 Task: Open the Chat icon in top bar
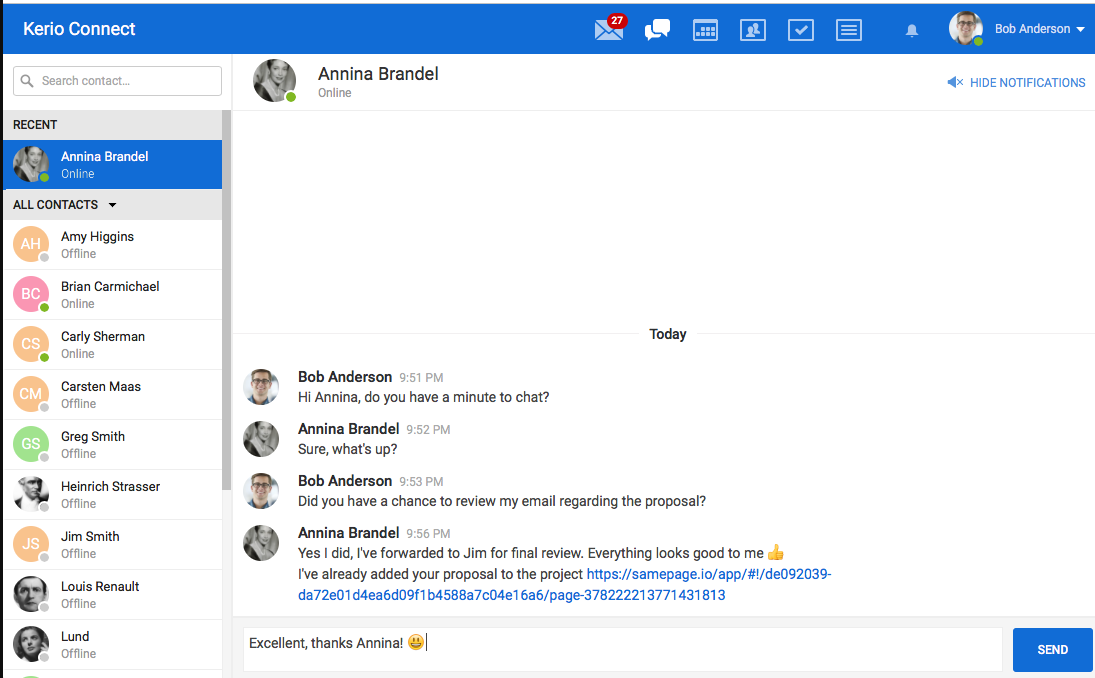pyautogui.click(x=657, y=29)
